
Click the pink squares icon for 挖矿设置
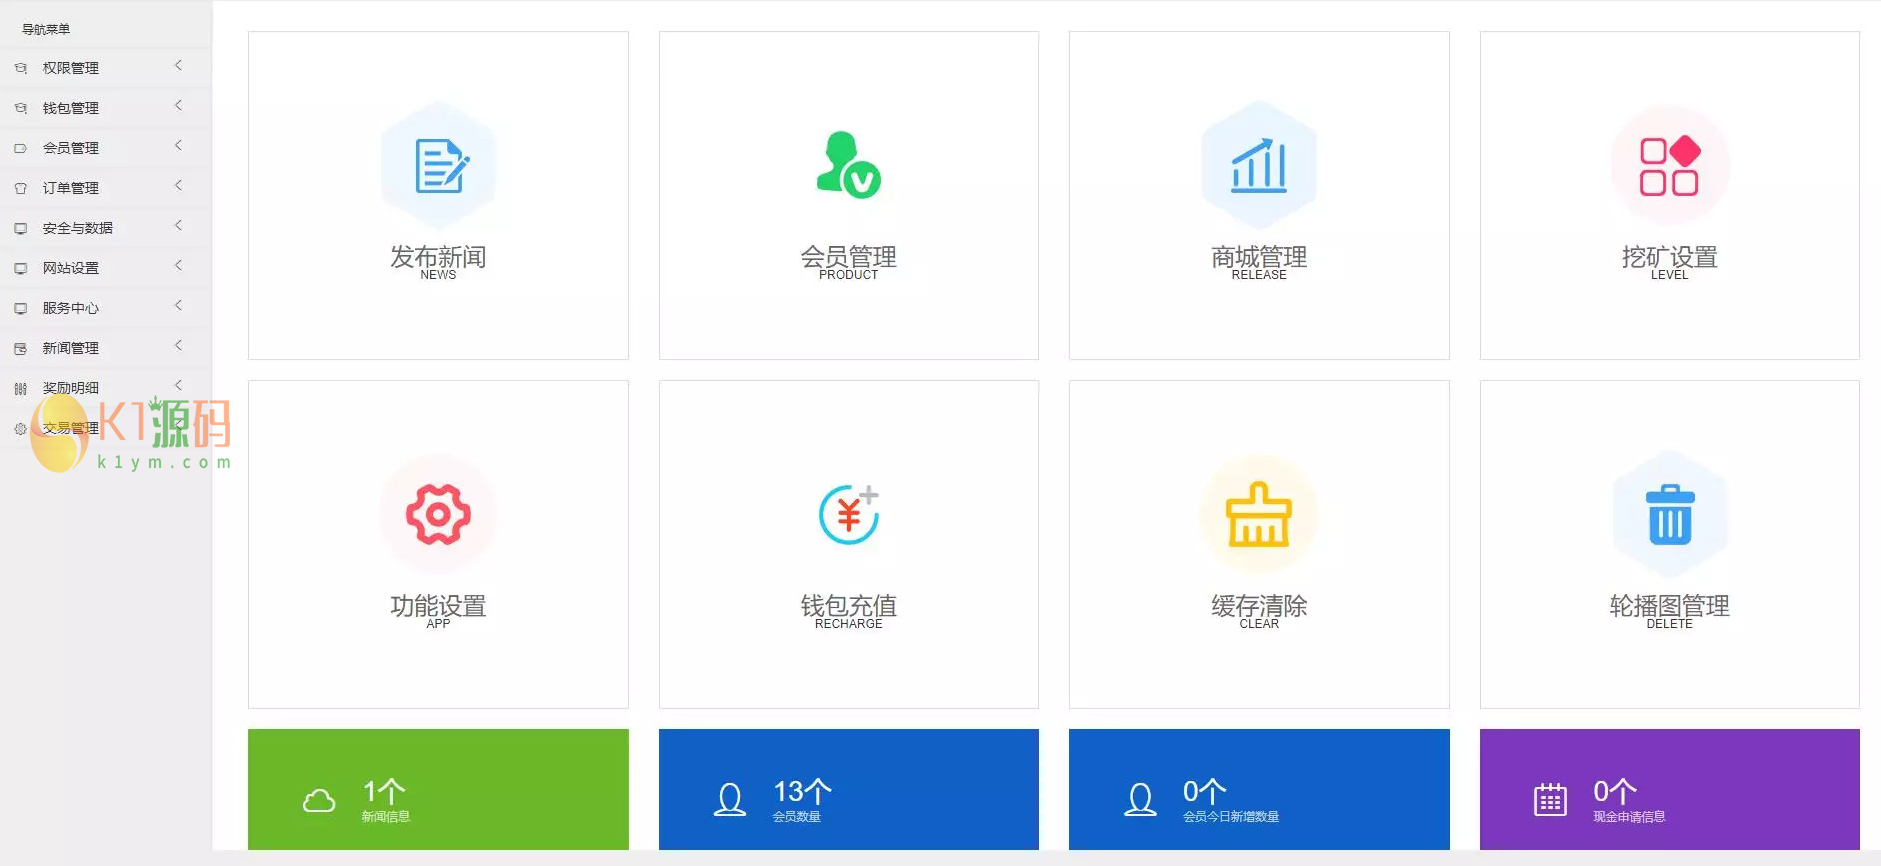tap(1669, 166)
